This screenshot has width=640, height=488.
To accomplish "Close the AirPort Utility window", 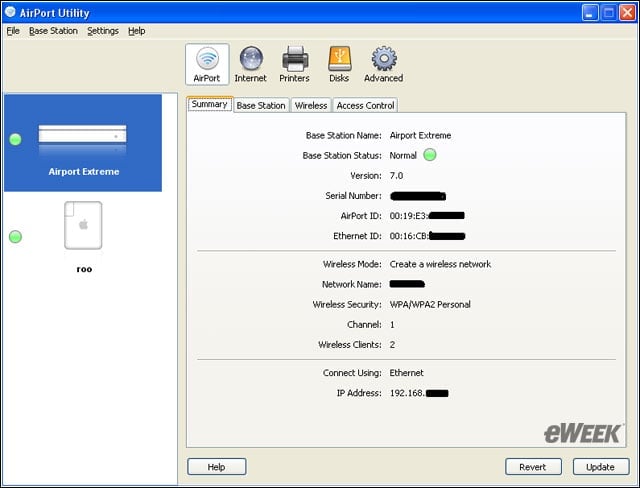I will coord(627,13).
